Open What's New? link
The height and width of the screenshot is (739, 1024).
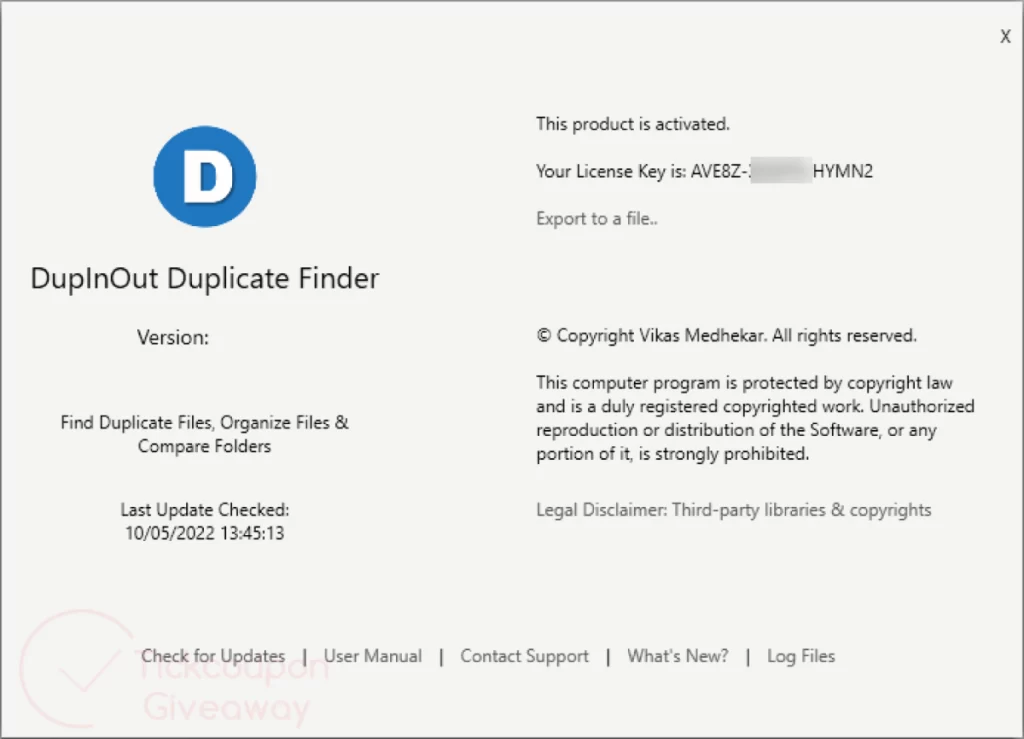(x=677, y=656)
